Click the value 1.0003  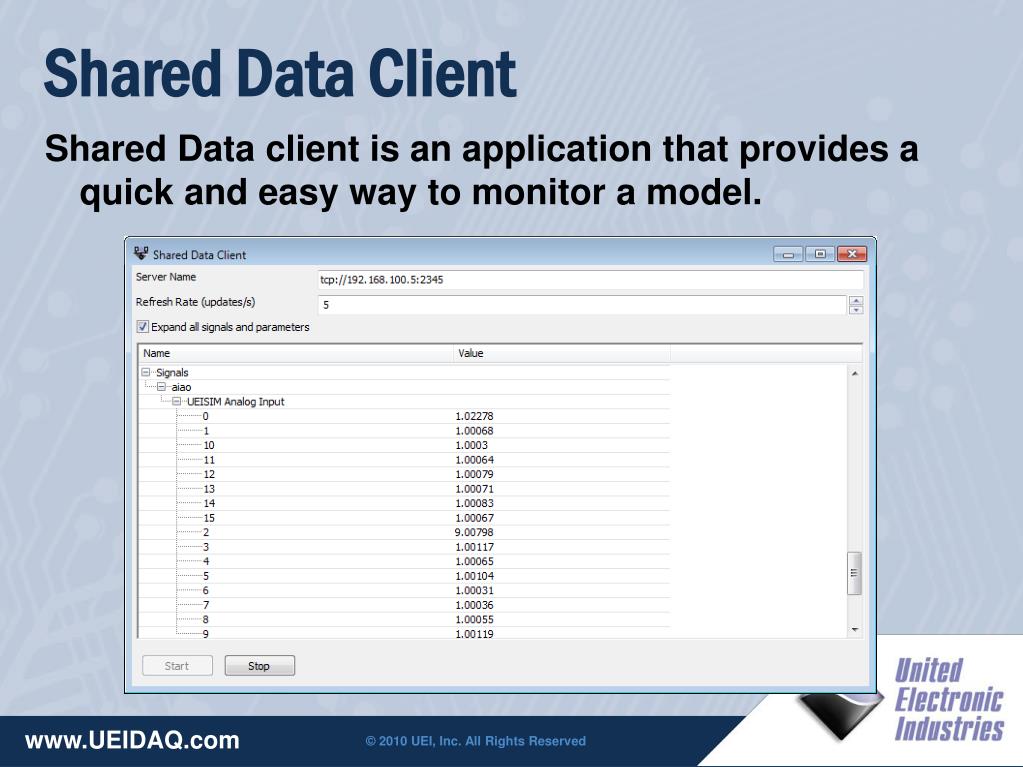pyautogui.click(x=471, y=445)
